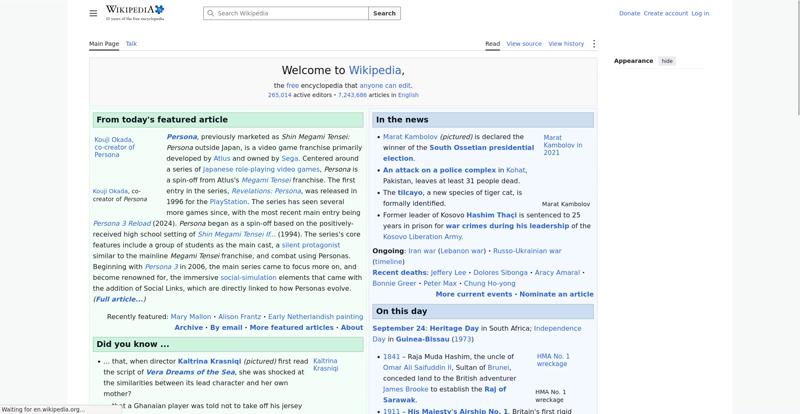Open the Wikipedia logo home link
The height and width of the screenshot is (414, 800).
(135, 13)
